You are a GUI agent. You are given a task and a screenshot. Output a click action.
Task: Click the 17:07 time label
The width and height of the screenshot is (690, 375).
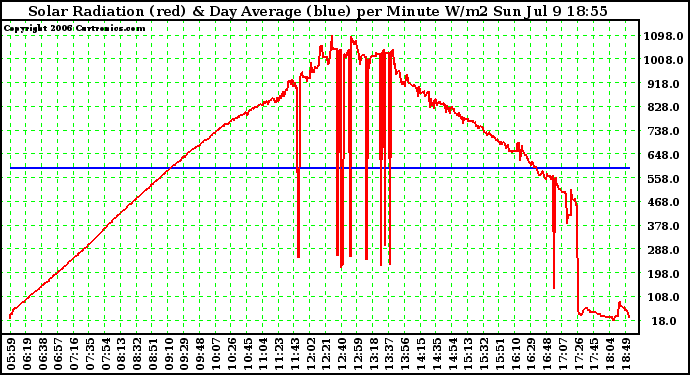pyautogui.click(x=563, y=354)
